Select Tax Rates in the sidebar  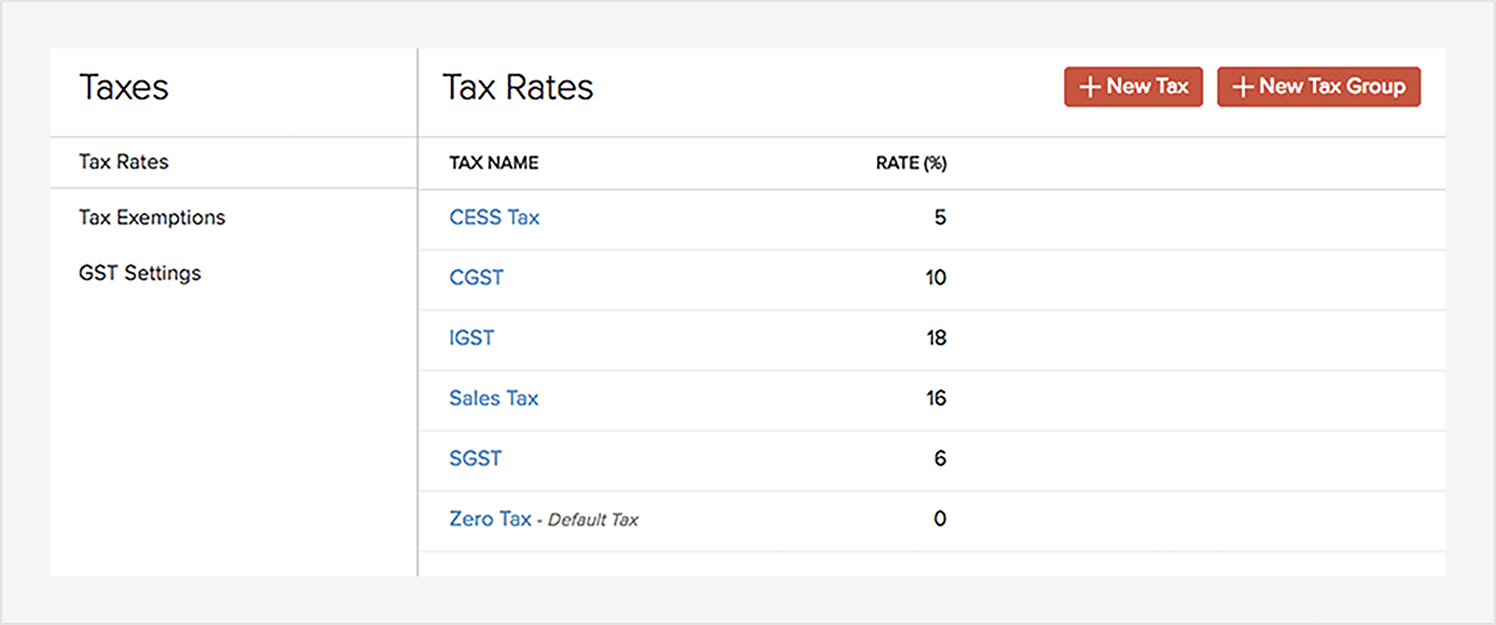pos(124,162)
